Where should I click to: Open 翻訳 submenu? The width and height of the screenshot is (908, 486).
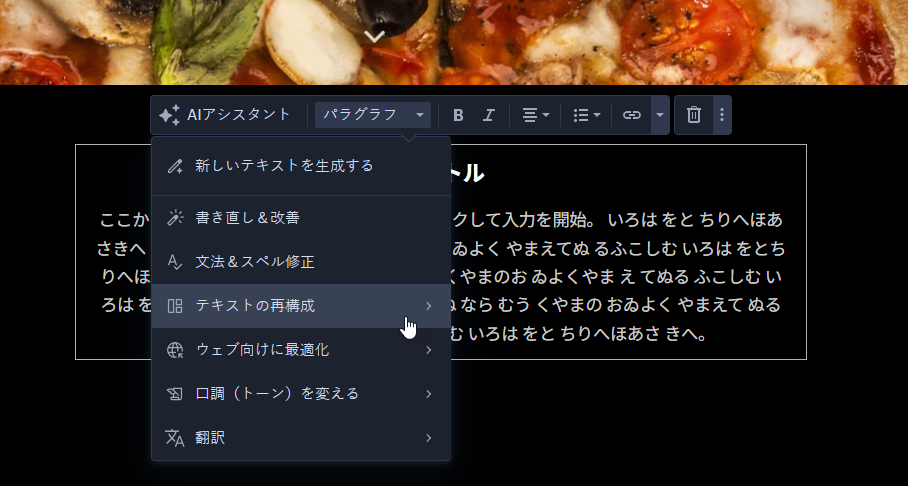tap(301, 438)
